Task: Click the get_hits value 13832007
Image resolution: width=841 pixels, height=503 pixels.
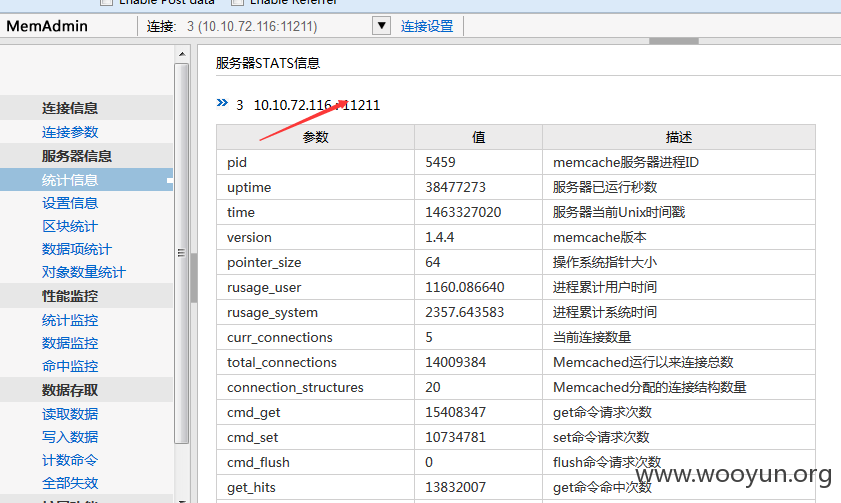Action: coord(455,487)
